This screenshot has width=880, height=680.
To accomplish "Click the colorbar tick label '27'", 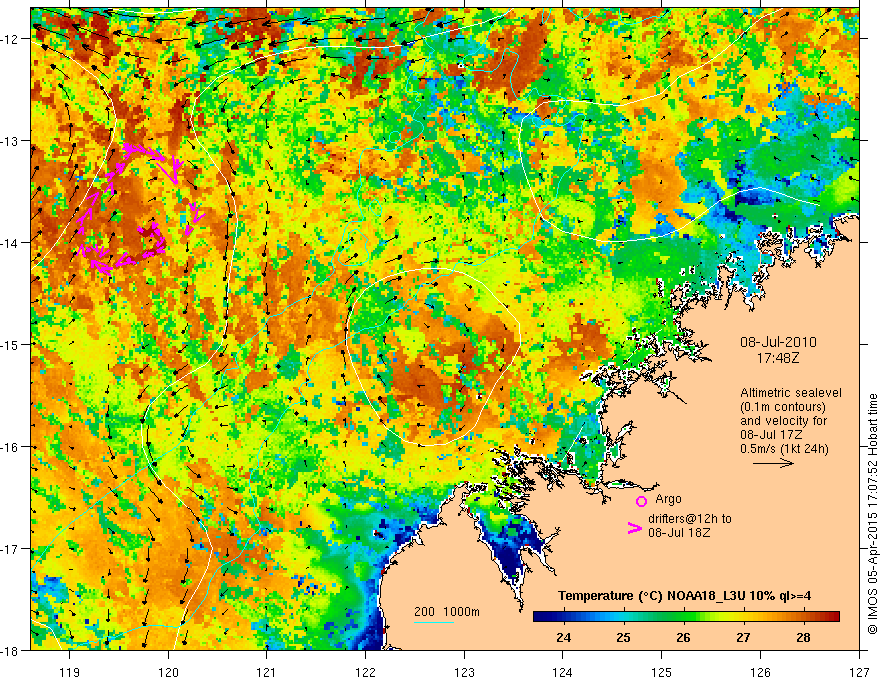I will [743, 638].
